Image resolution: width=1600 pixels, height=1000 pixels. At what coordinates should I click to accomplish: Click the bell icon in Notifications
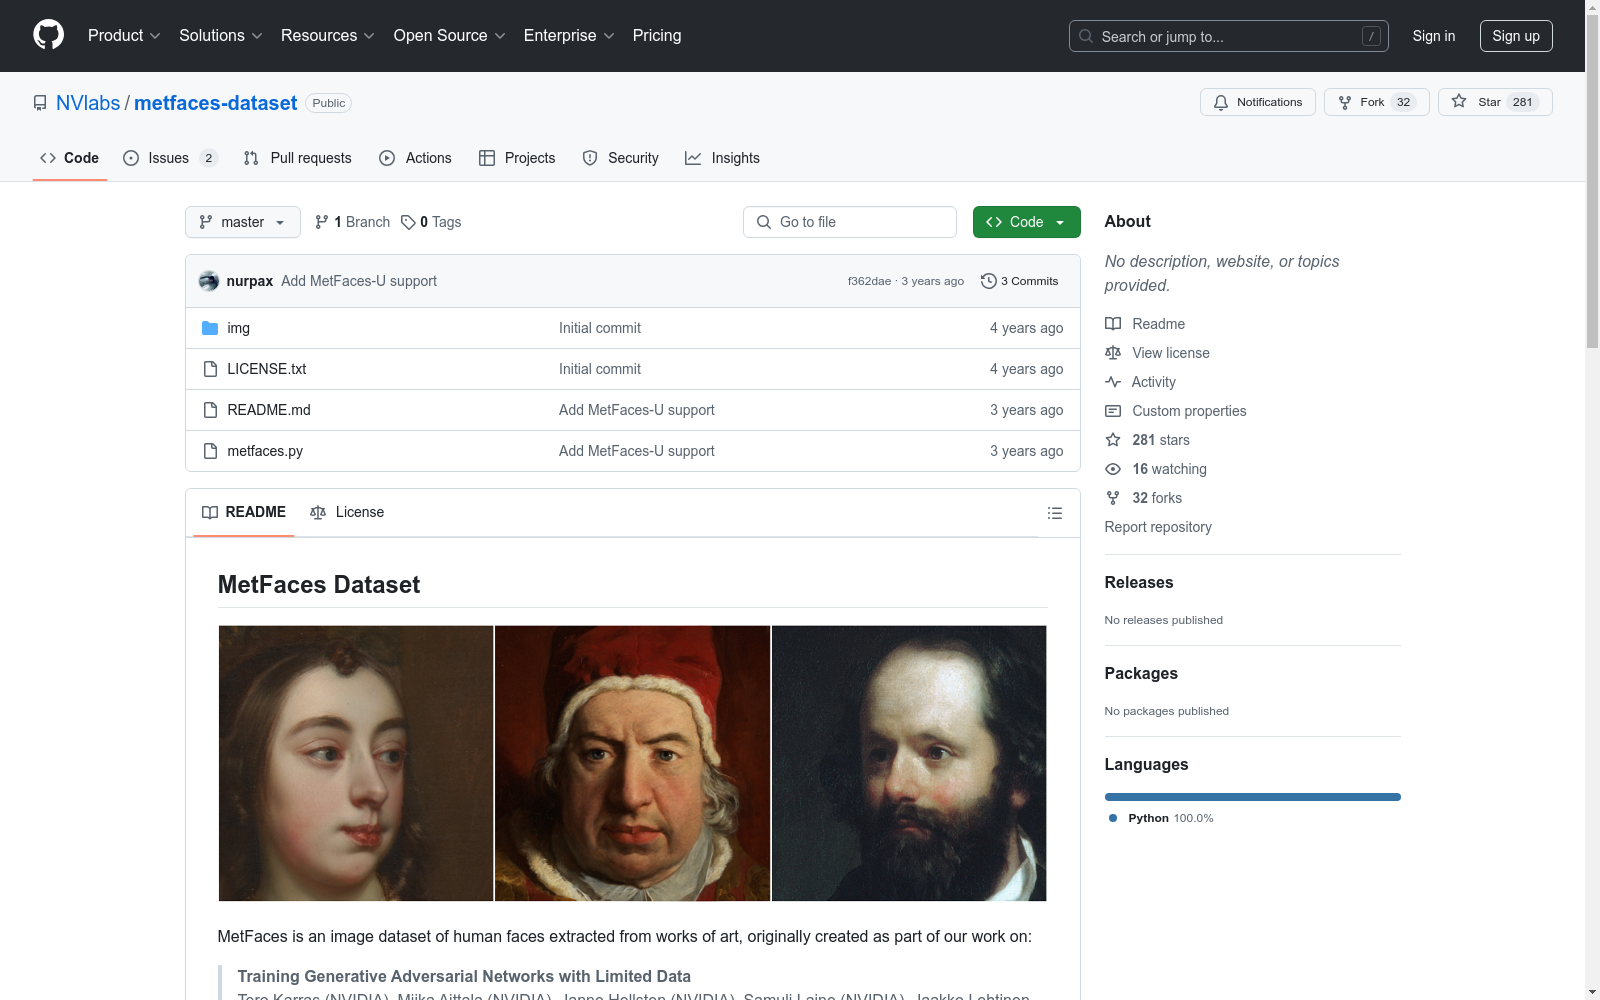[x=1221, y=102]
